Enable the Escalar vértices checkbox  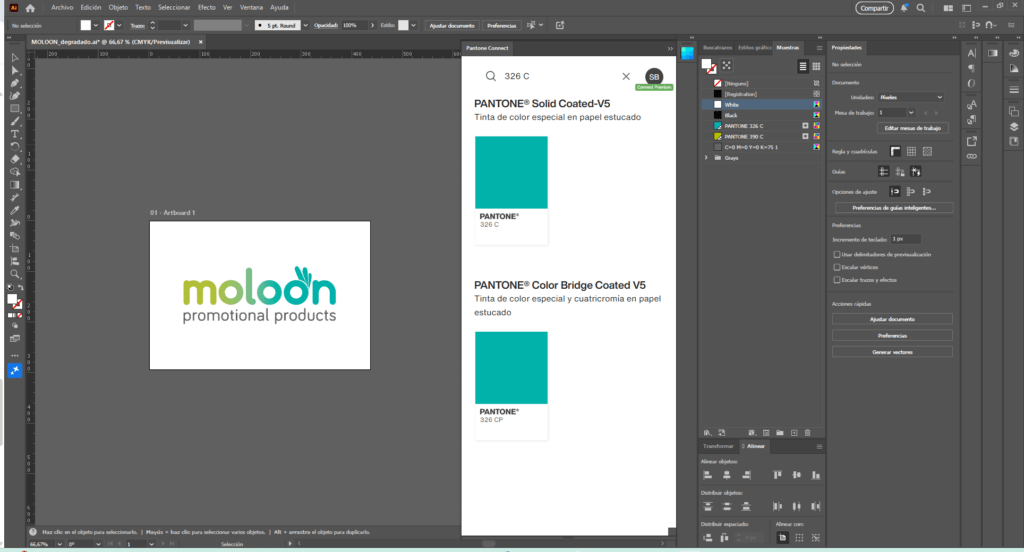tap(837, 267)
